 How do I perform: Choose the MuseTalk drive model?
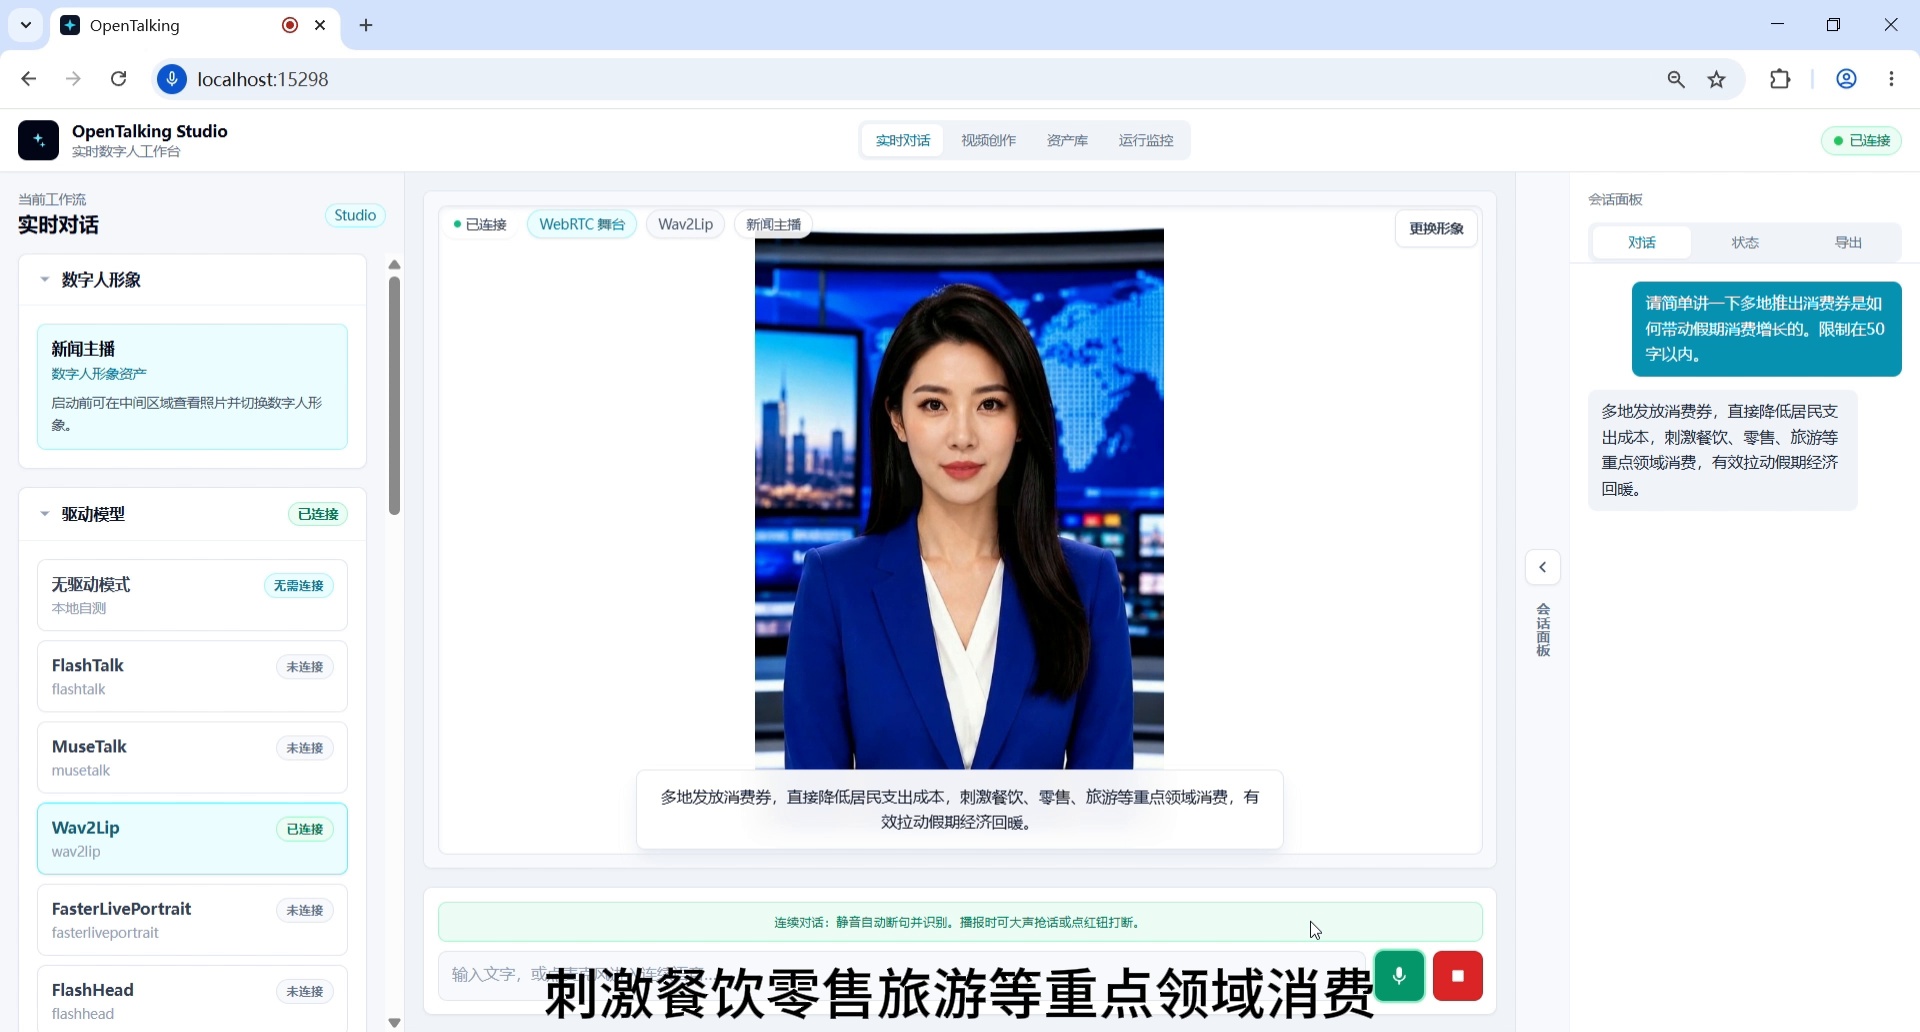[192, 757]
